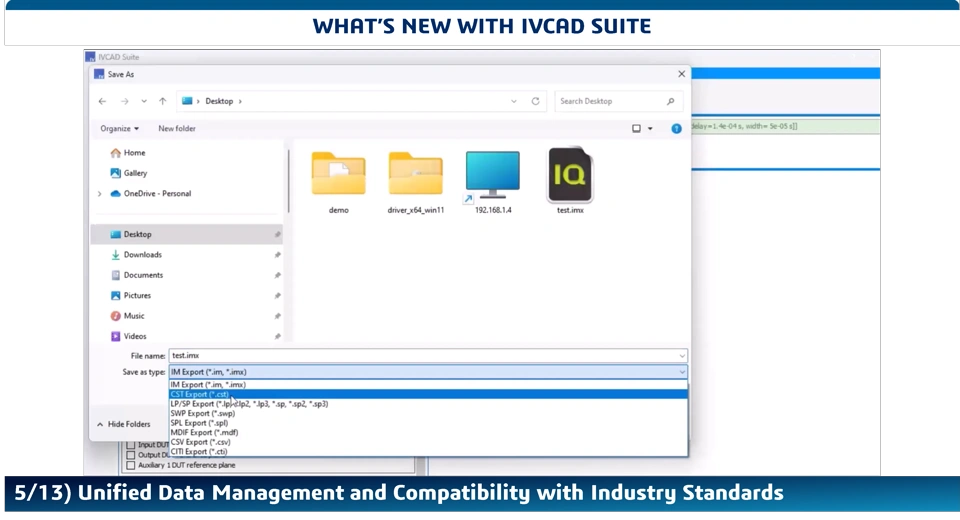Choose IM Export (*.im, *.imx) option

tap(428, 385)
